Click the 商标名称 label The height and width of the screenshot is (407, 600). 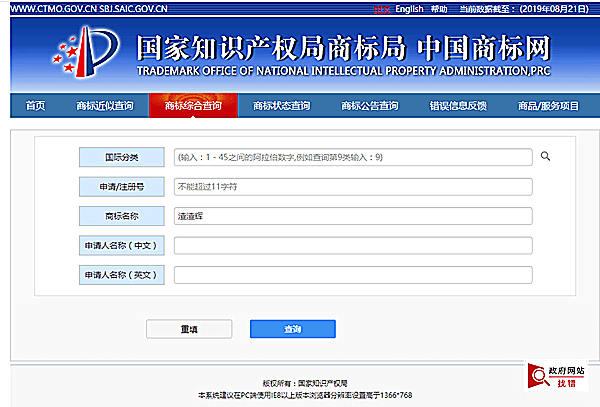122,216
